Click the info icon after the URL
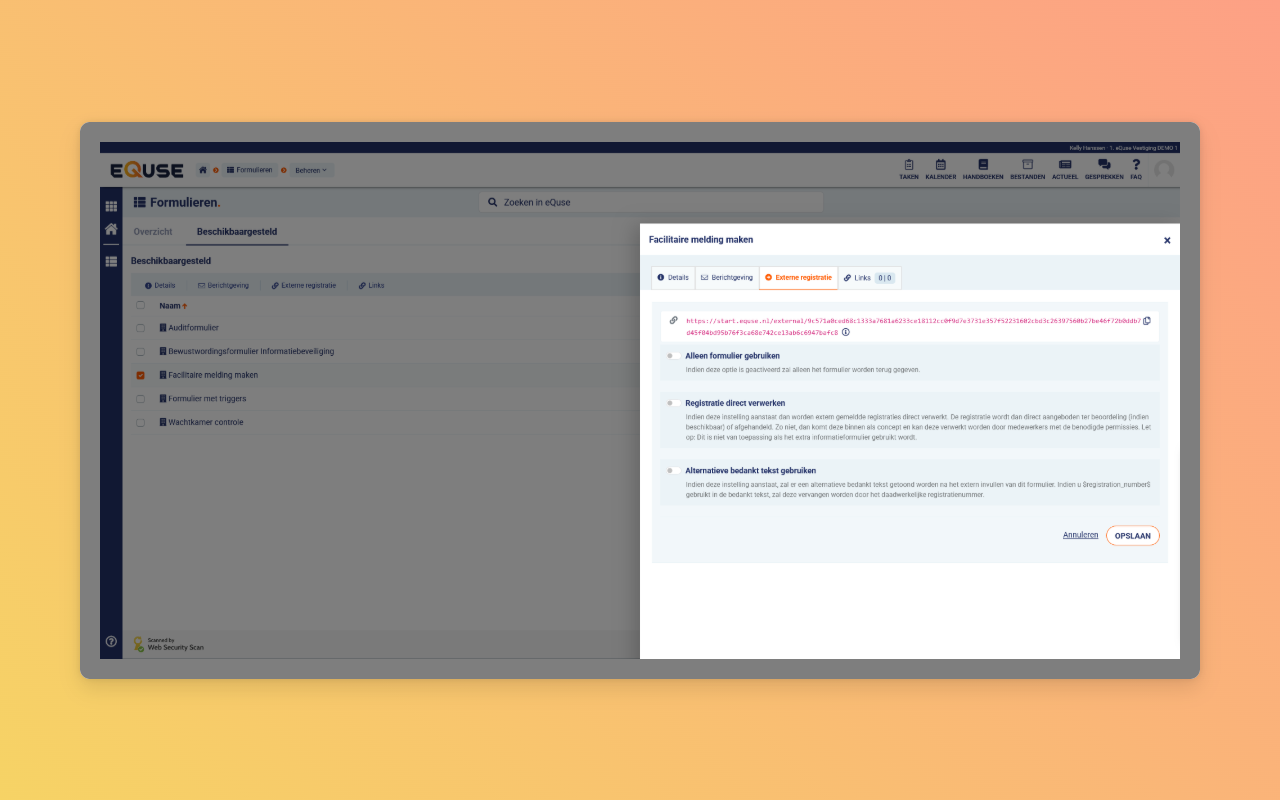Viewport: 1280px width, 800px height. pyautogui.click(x=846, y=332)
